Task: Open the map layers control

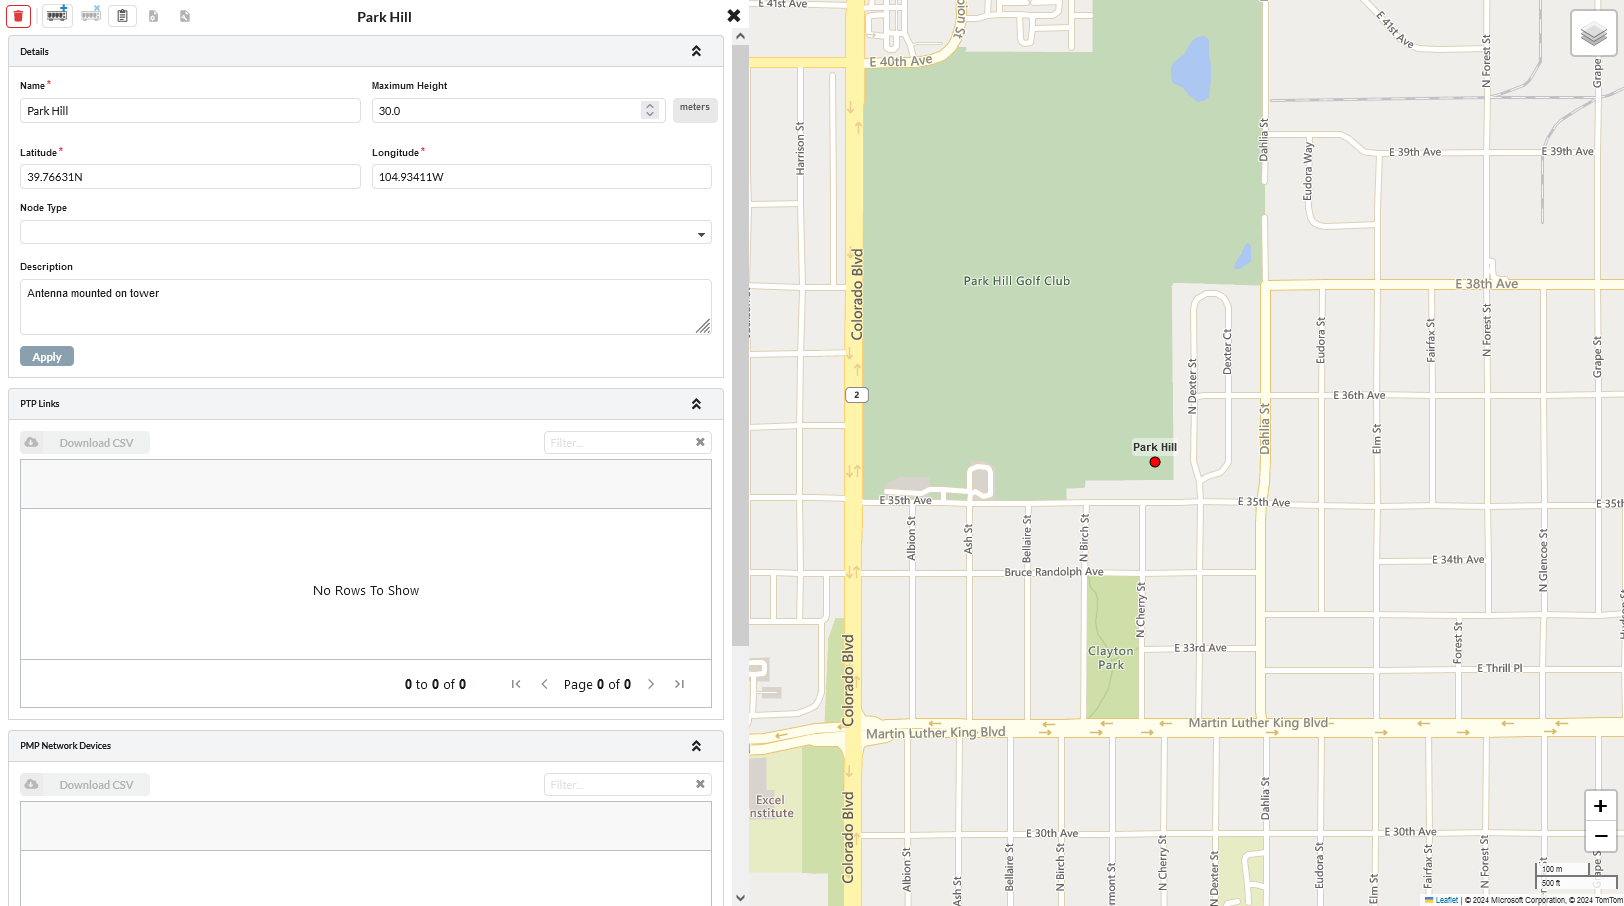Action: (x=1593, y=34)
